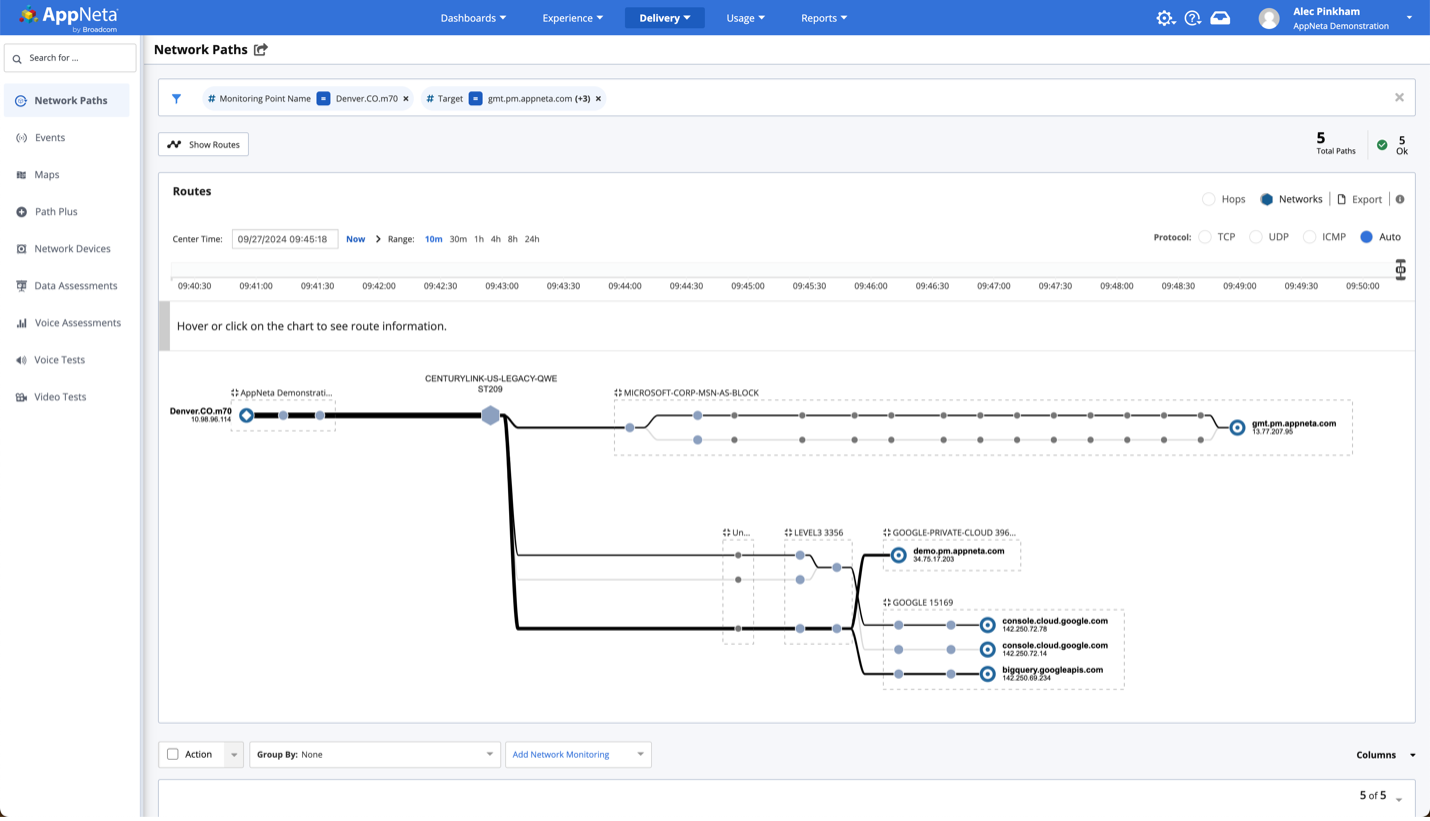The height and width of the screenshot is (821, 1430).
Task: Open the notifications inbox icon
Action: pos(1220,18)
